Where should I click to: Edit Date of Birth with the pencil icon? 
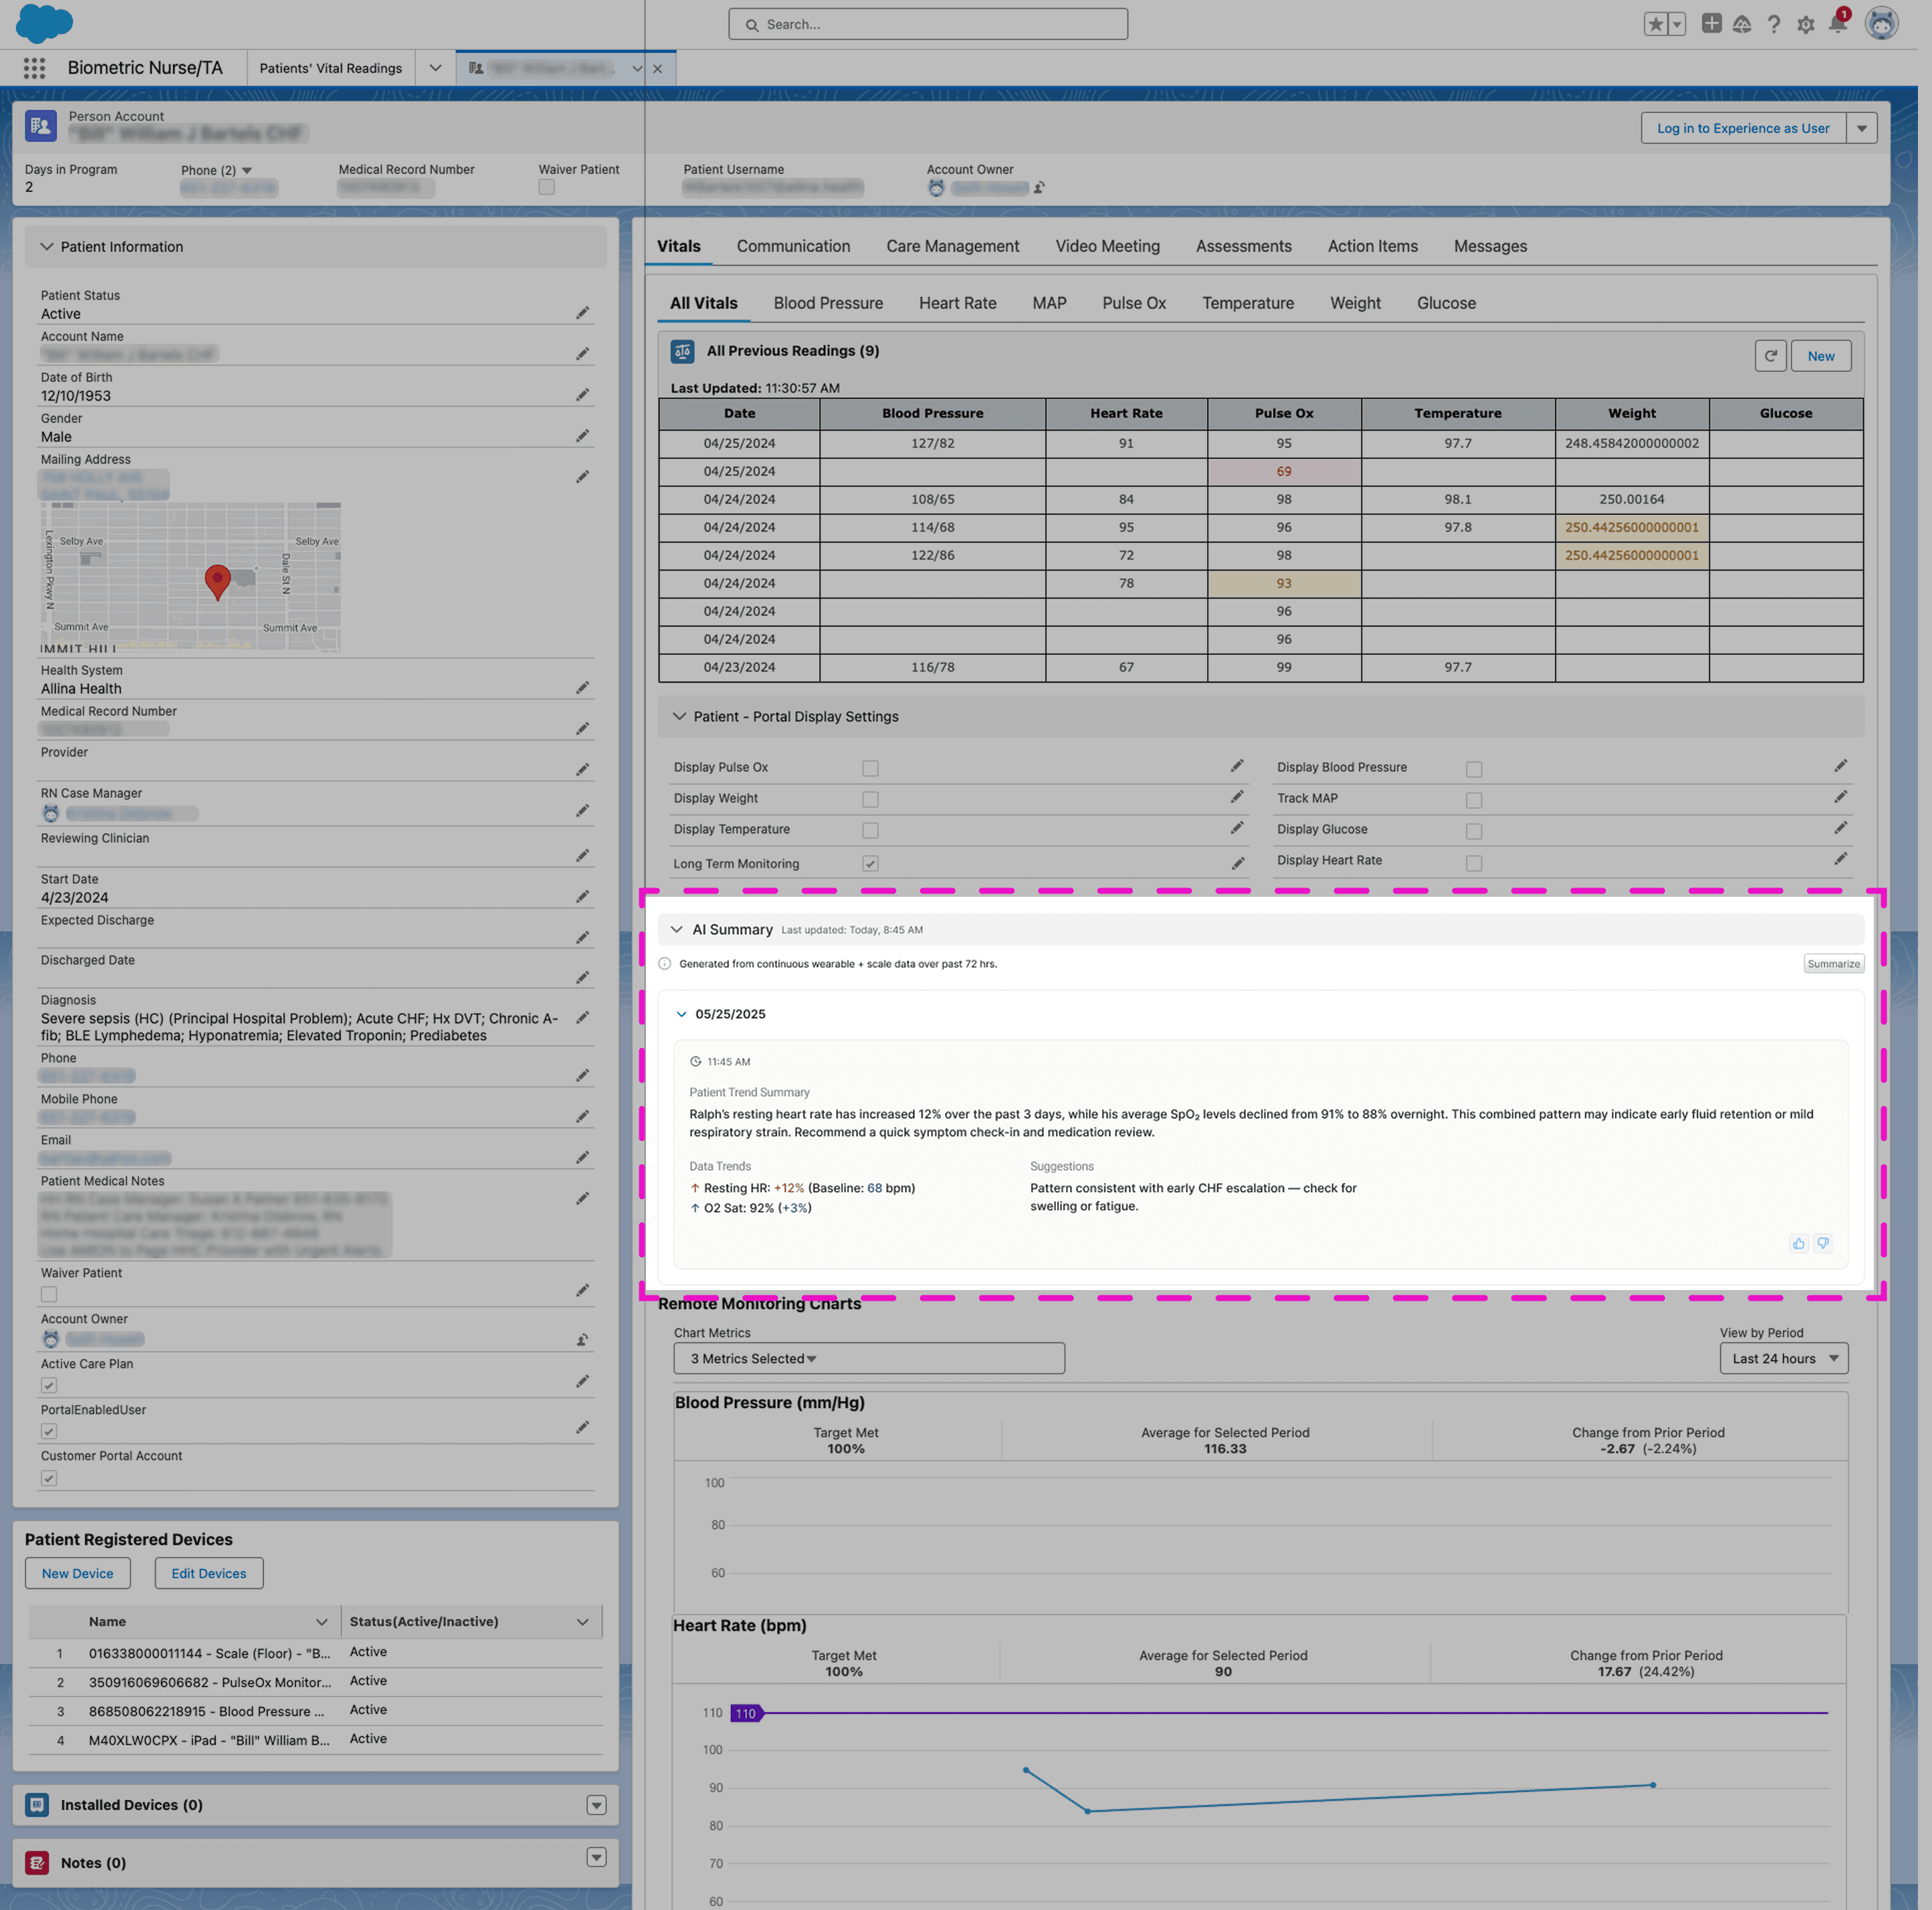coord(583,394)
